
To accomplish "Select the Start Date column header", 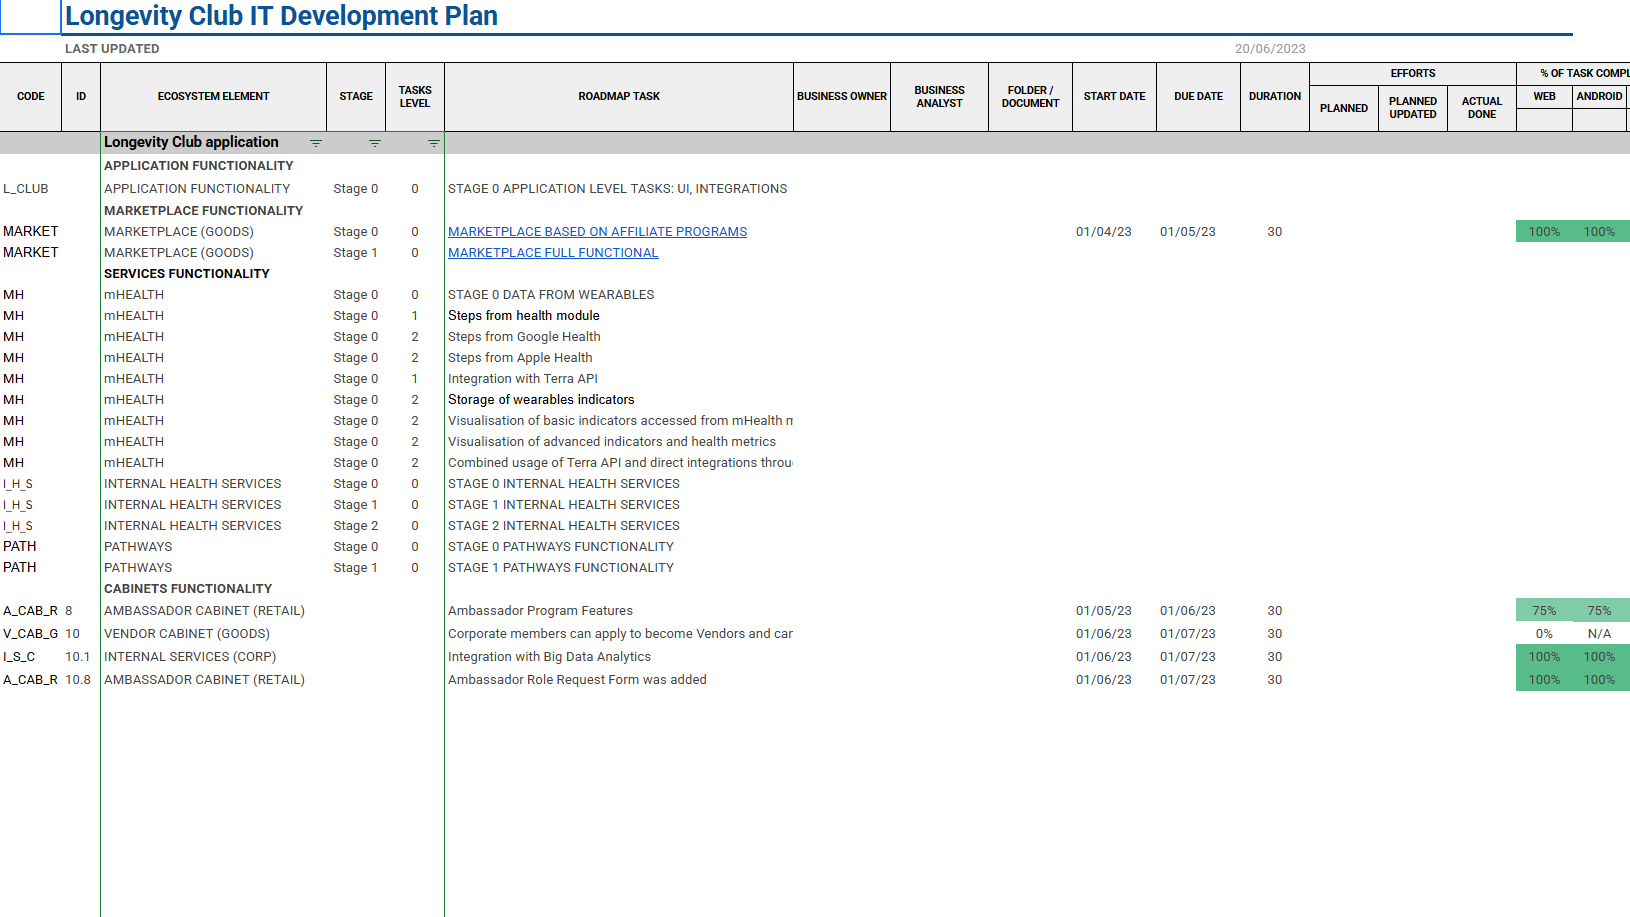I will click(1114, 97).
